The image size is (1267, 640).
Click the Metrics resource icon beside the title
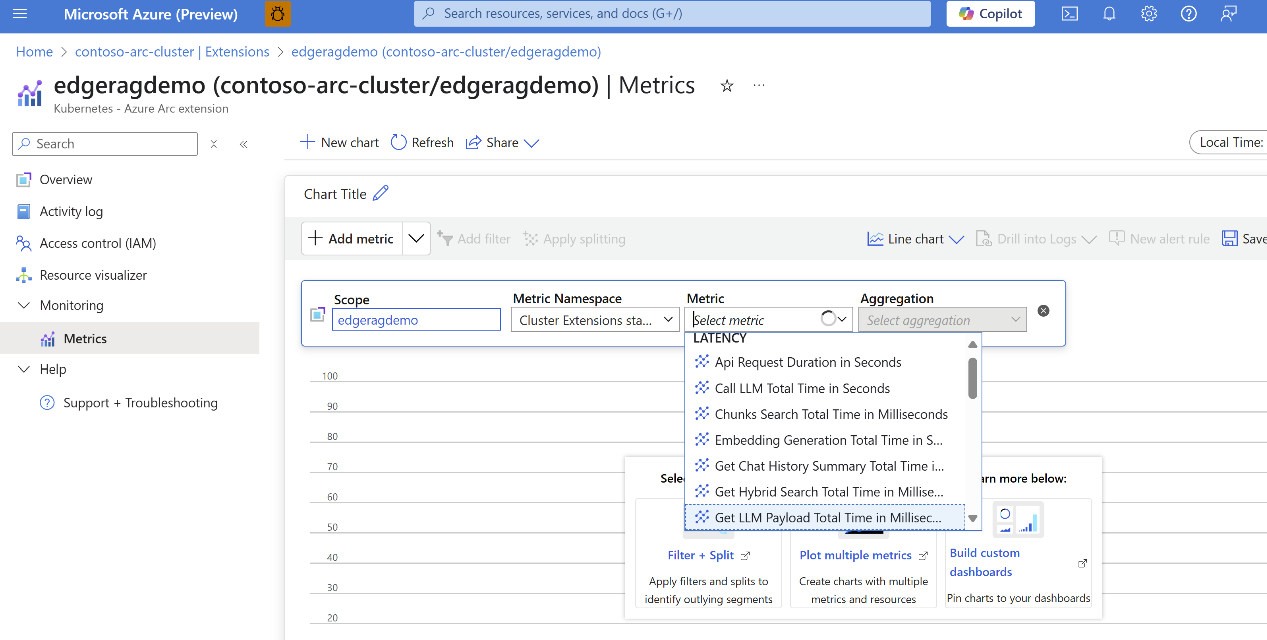pos(29,93)
